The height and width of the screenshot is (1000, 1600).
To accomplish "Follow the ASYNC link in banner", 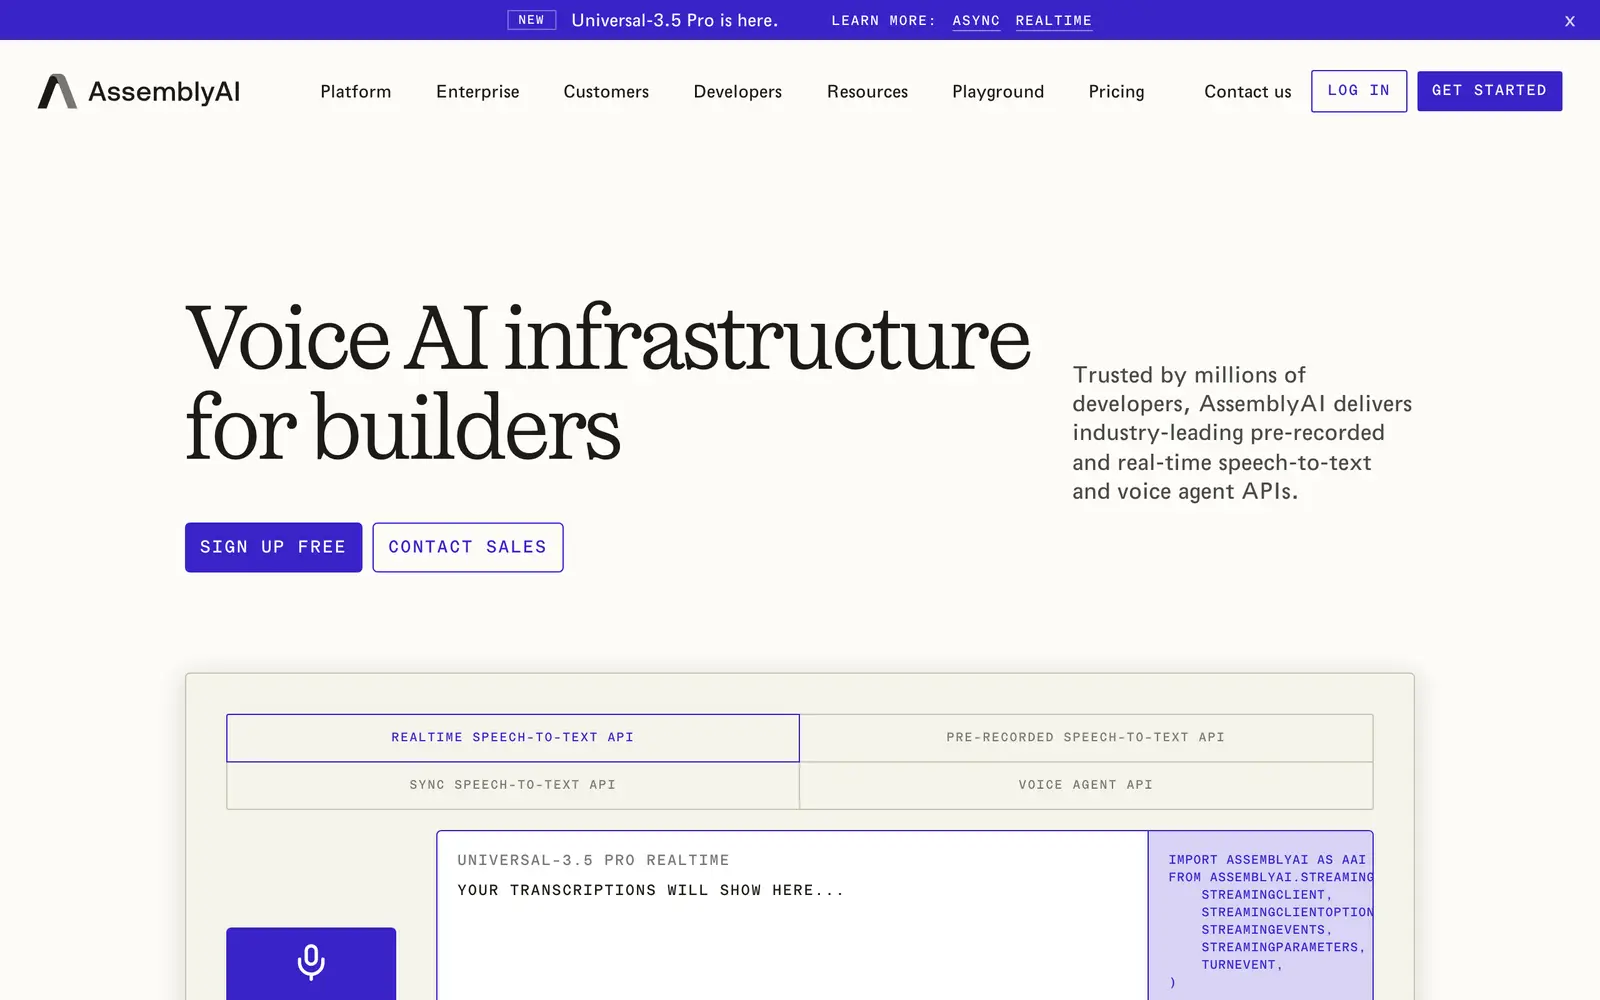I will [x=976, y=21].
